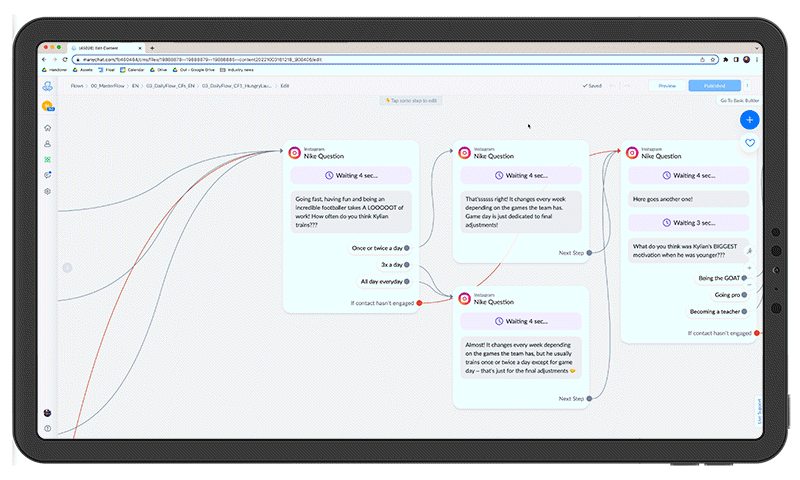
Task: Open the ManyChat logo home icon
Action: [47, 86]
